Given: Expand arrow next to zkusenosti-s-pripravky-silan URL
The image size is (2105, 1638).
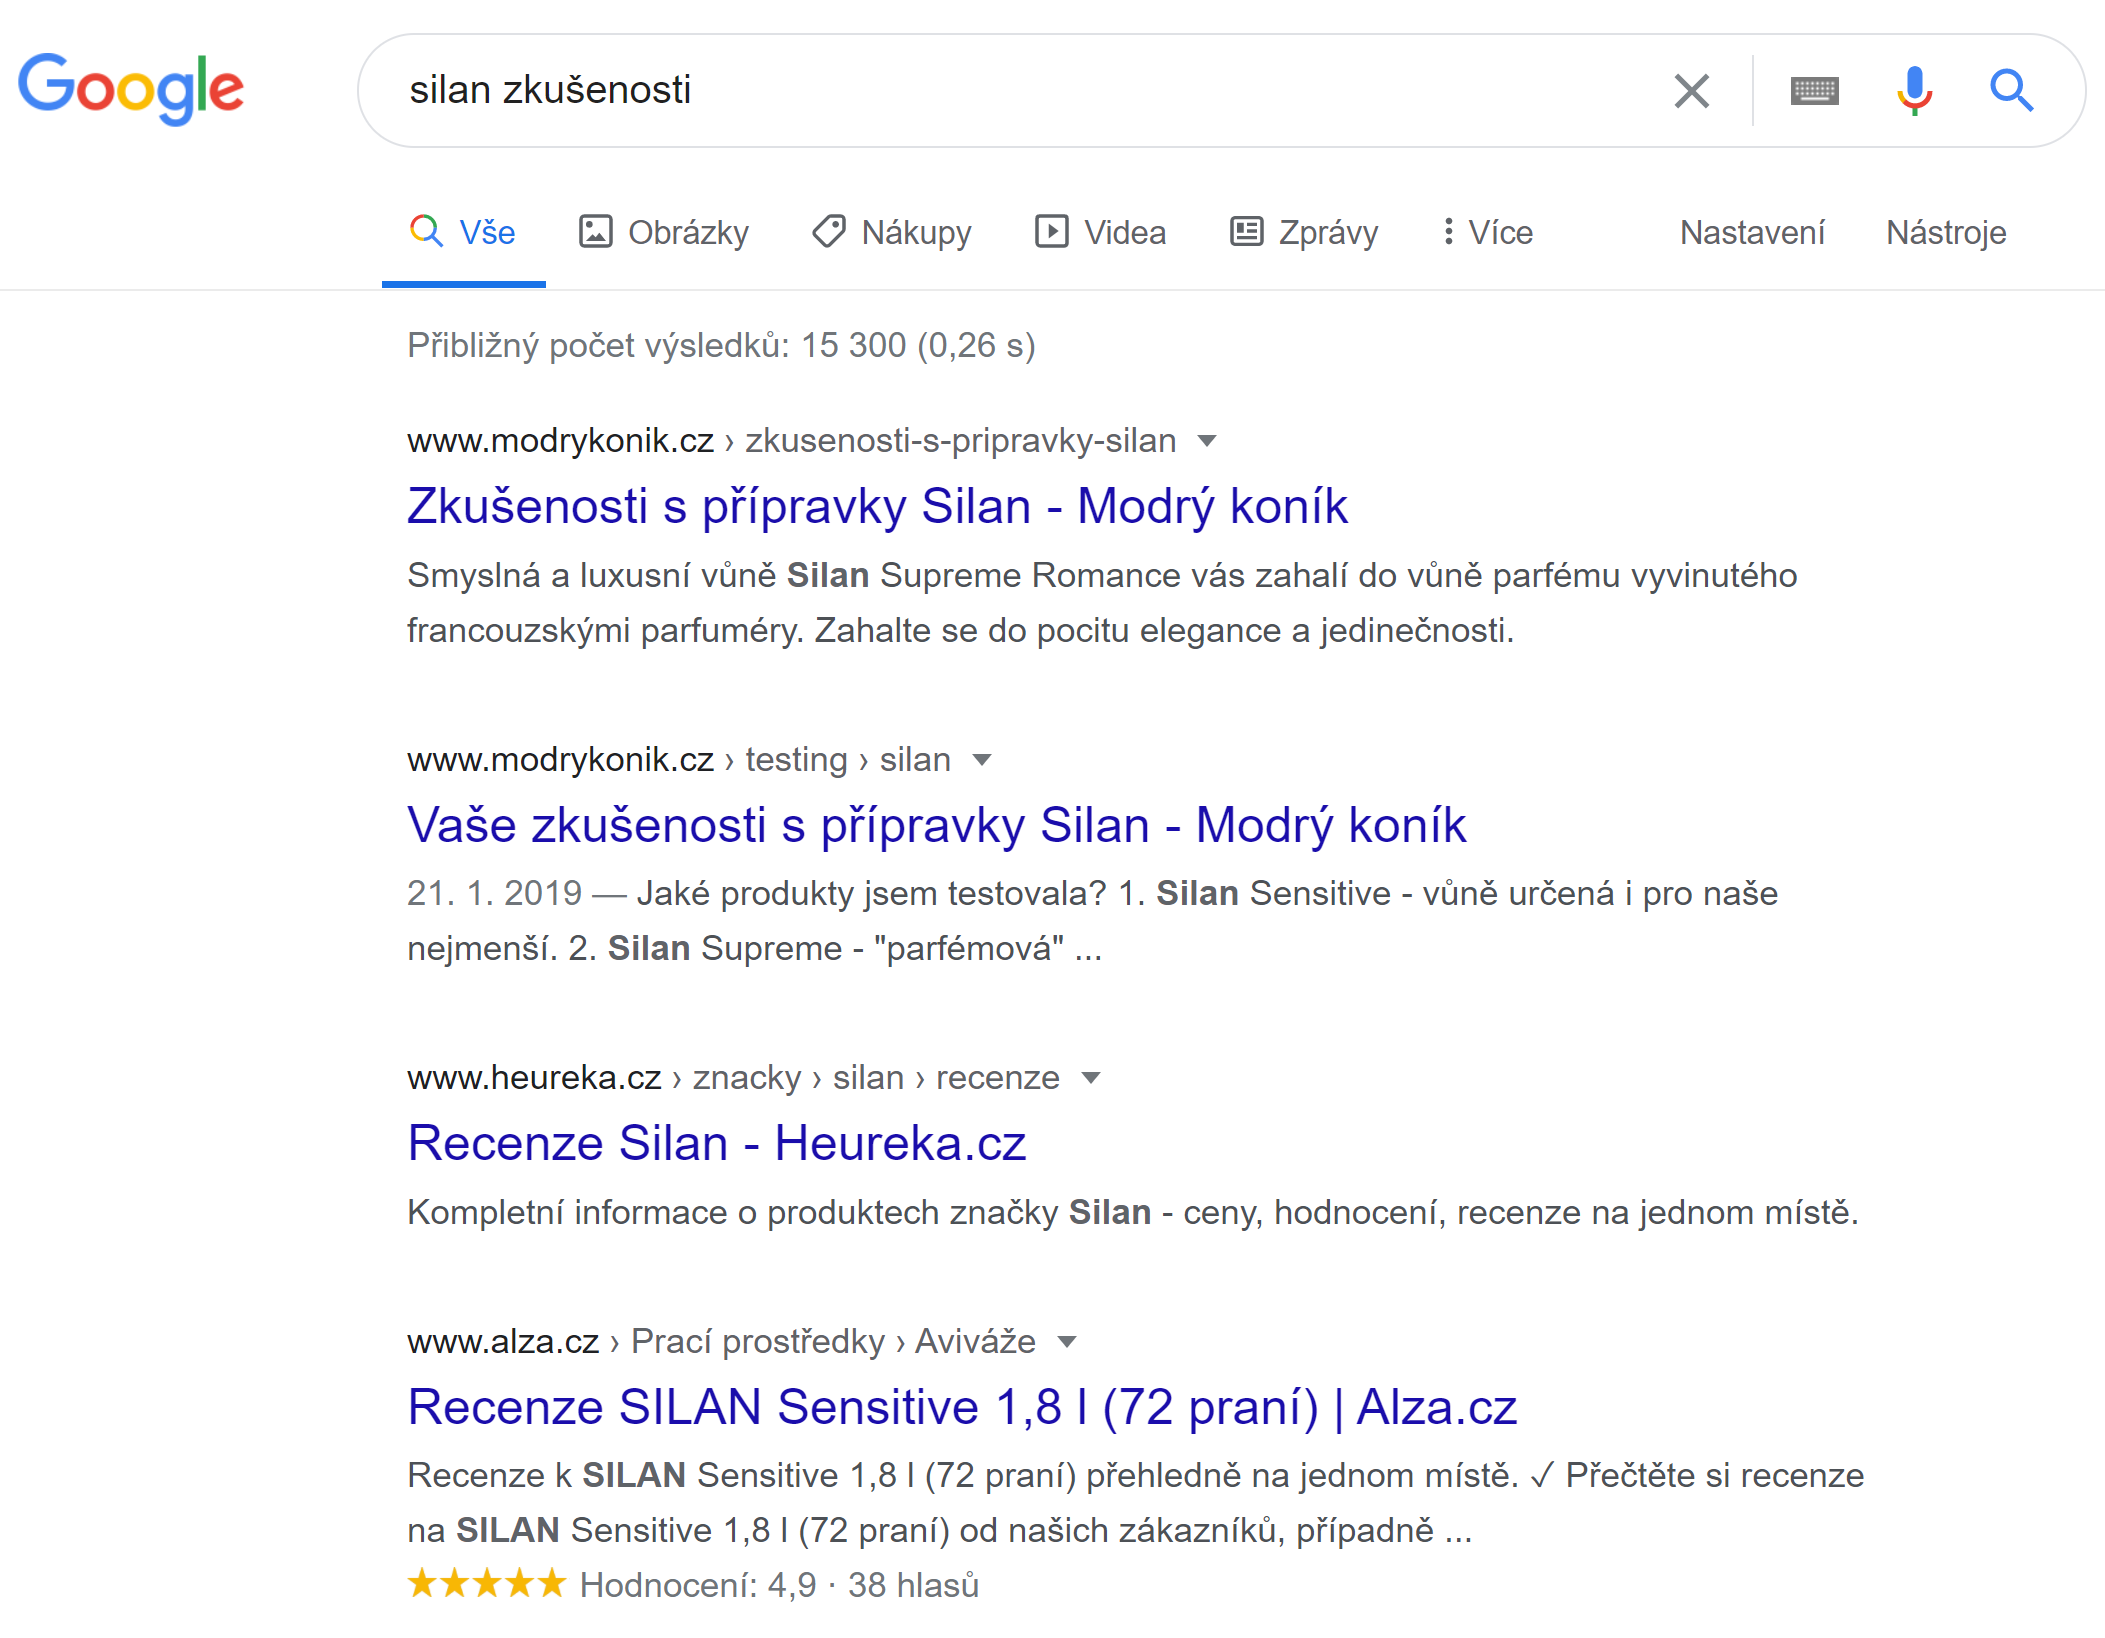Looking at the screenshot, I should pos(1207,441).
